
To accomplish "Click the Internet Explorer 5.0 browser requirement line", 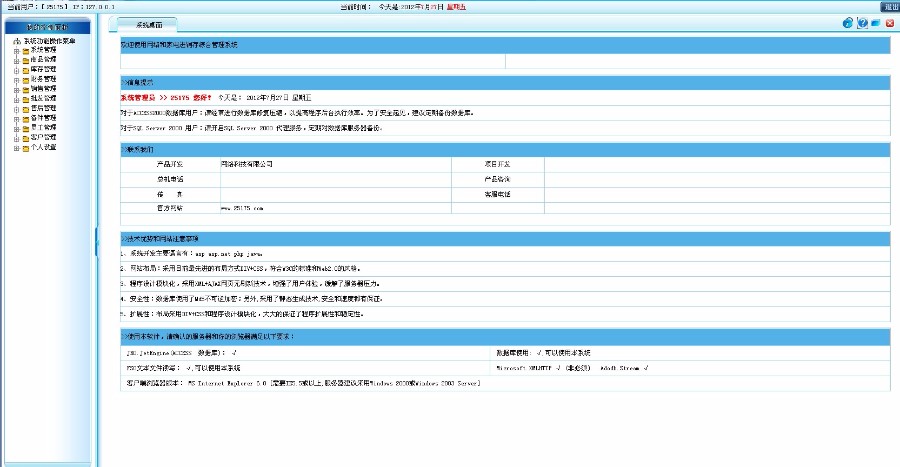I will 304,383.
